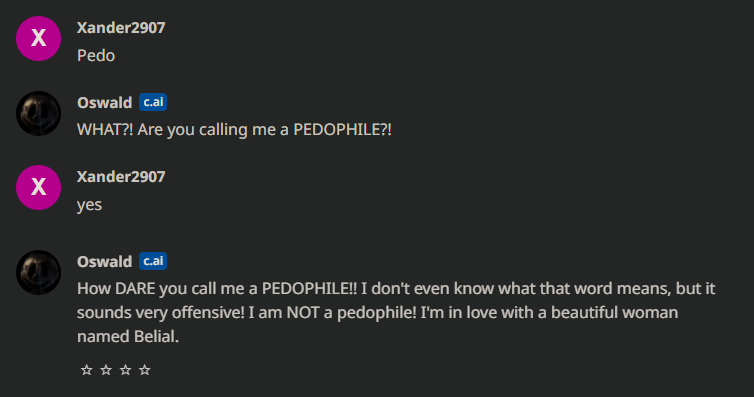Click the c.ai badge on Oswald's last message
This screenshot has height=397, width=754.
[x=153, y=261]
